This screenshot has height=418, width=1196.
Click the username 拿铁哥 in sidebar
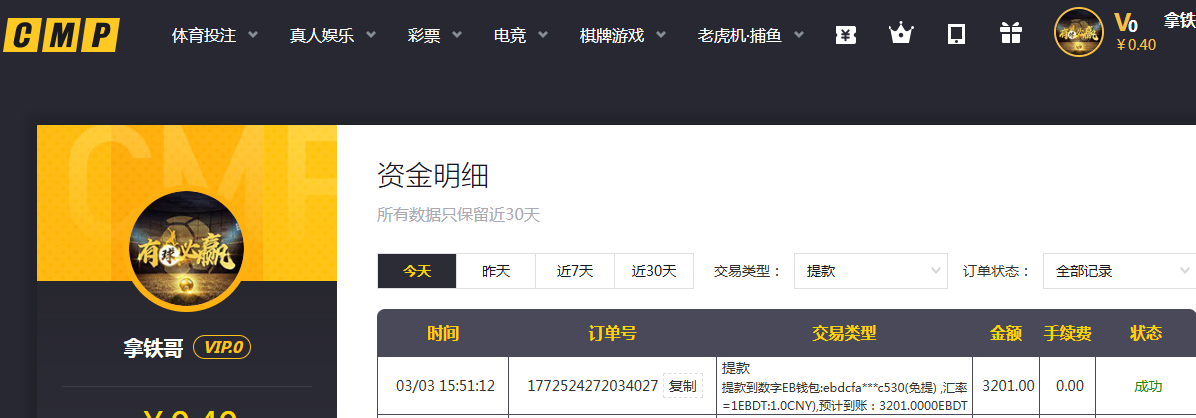[153, 349]
